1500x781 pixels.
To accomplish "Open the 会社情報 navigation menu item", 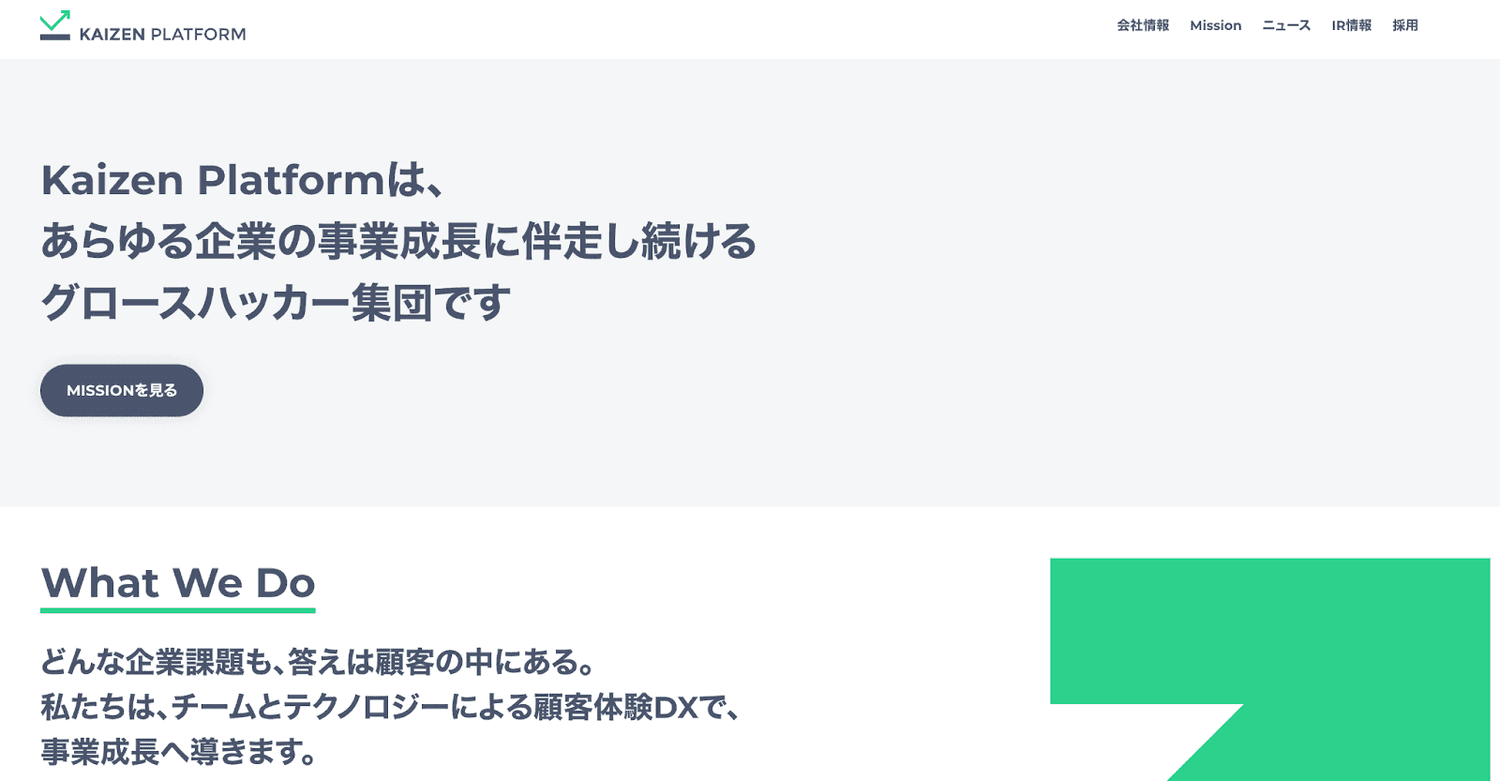I will 1143,26.
